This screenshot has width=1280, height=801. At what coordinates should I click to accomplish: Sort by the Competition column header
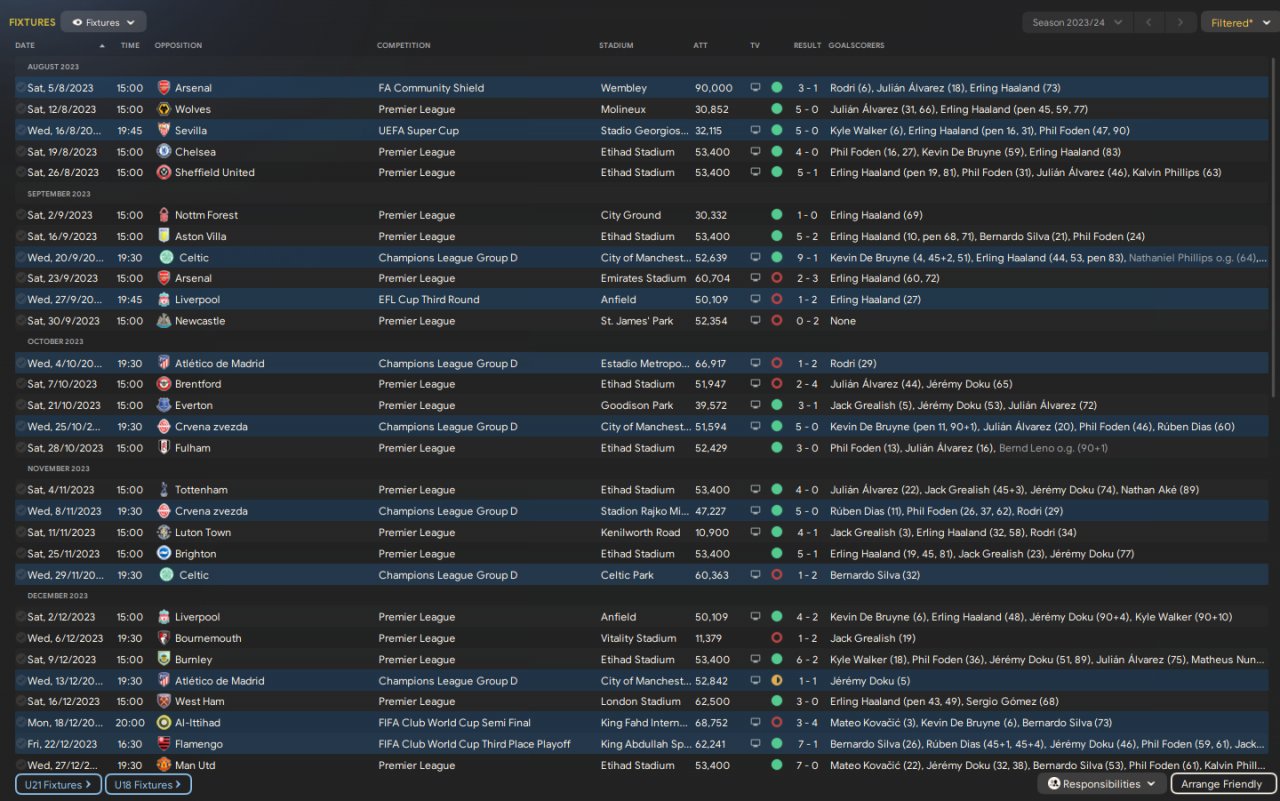point(404,45)
